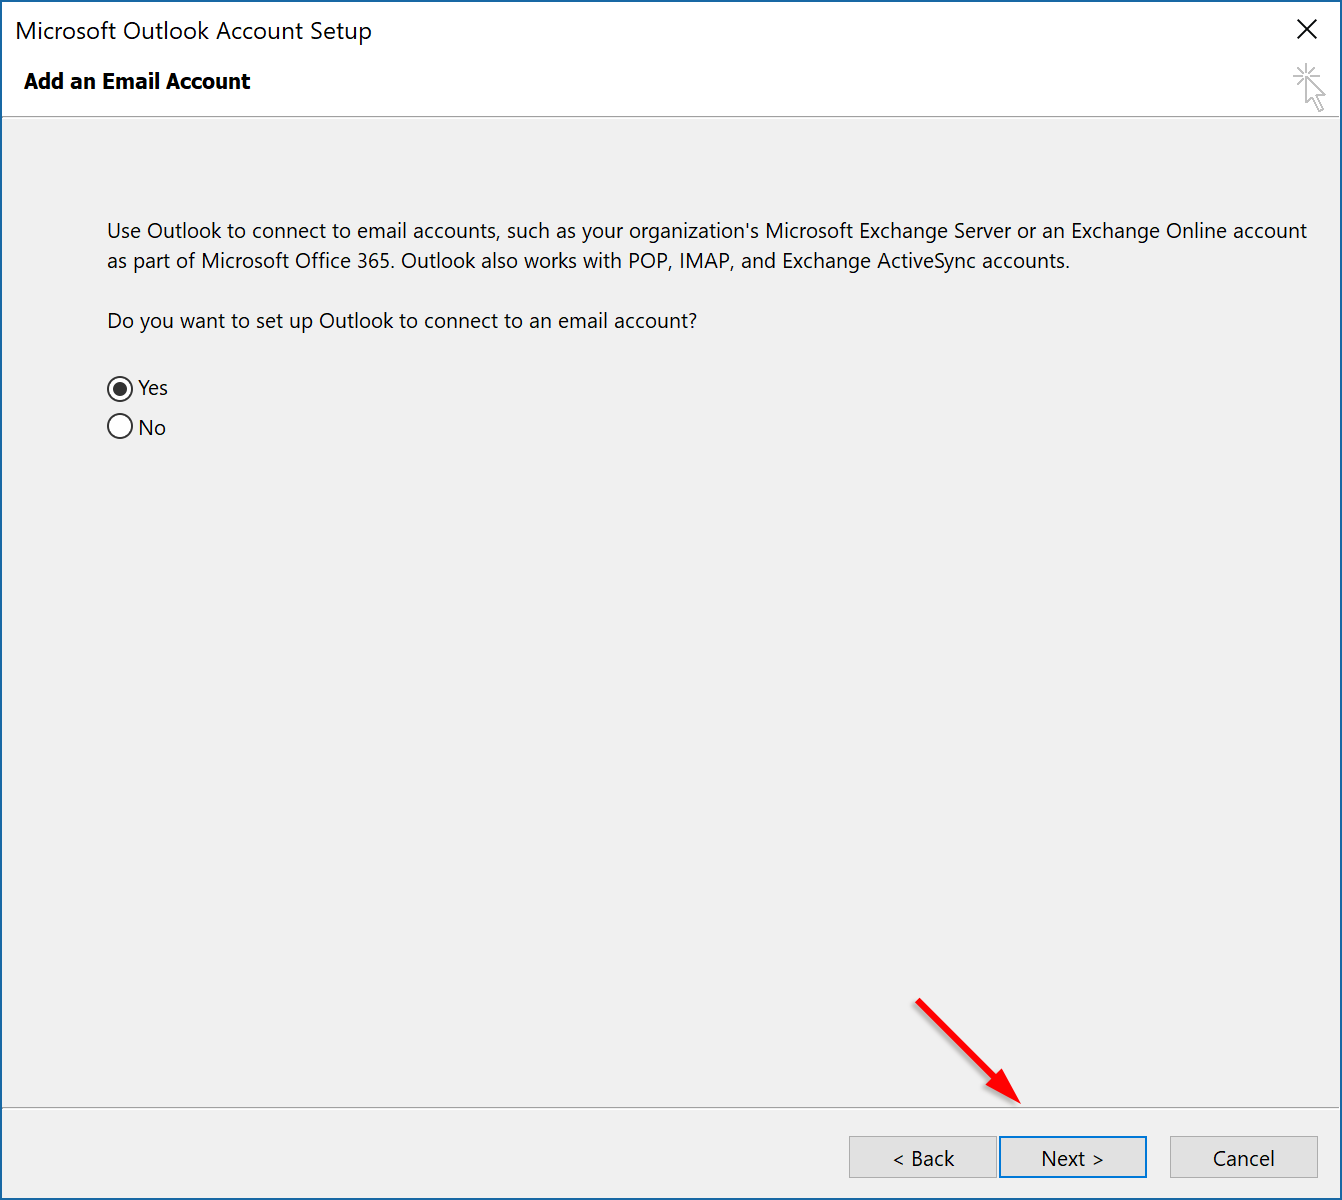
Task: Click the red arrow annotation
Action: 968,1051
